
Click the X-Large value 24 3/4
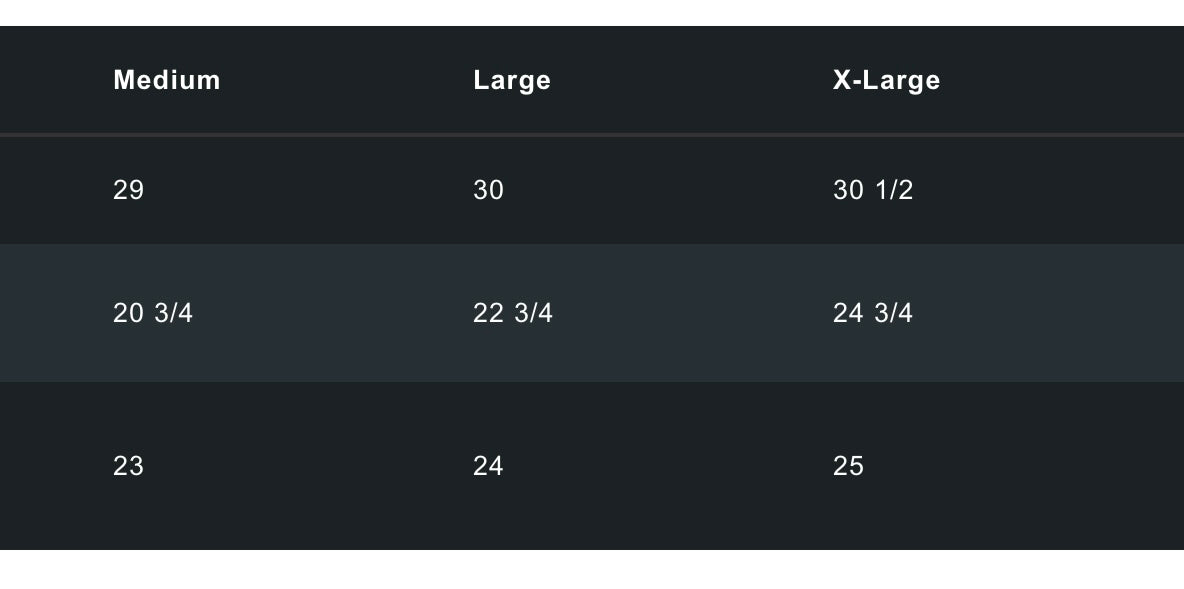pos(872,313)
